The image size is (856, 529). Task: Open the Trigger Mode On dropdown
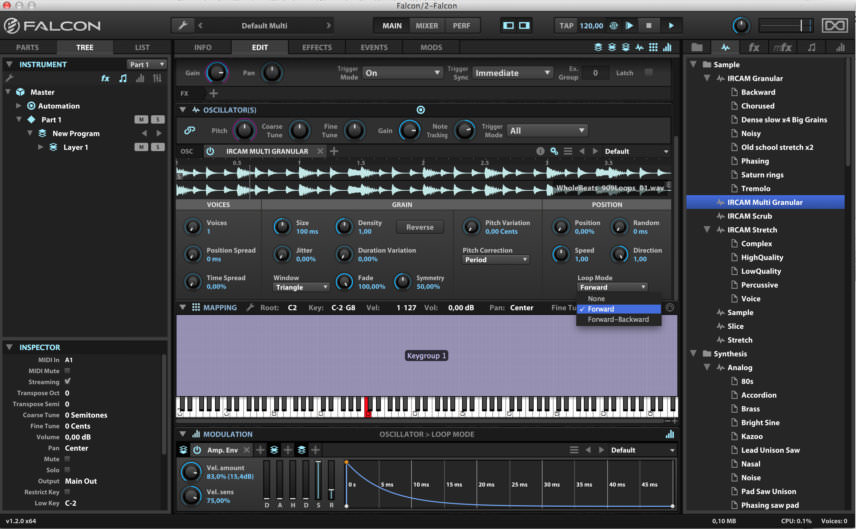(x=402, y=73)
